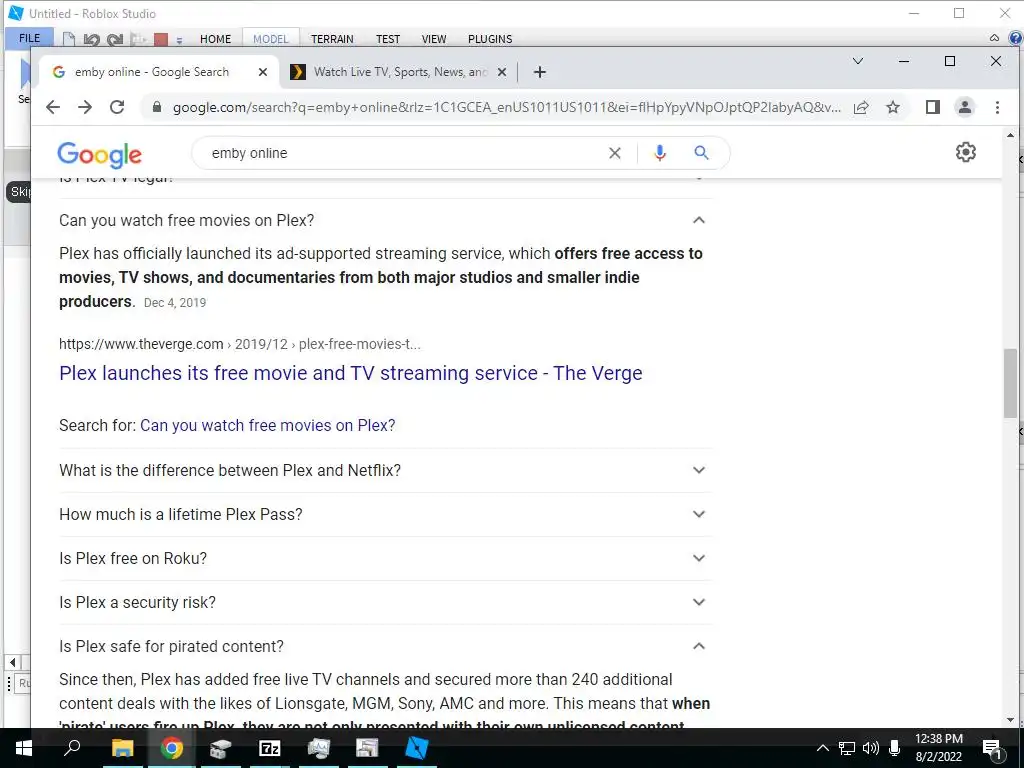Open Roblox Studio taskbar icon
The width and height of the screenshot is (1024, 768).
pos(417,748)
